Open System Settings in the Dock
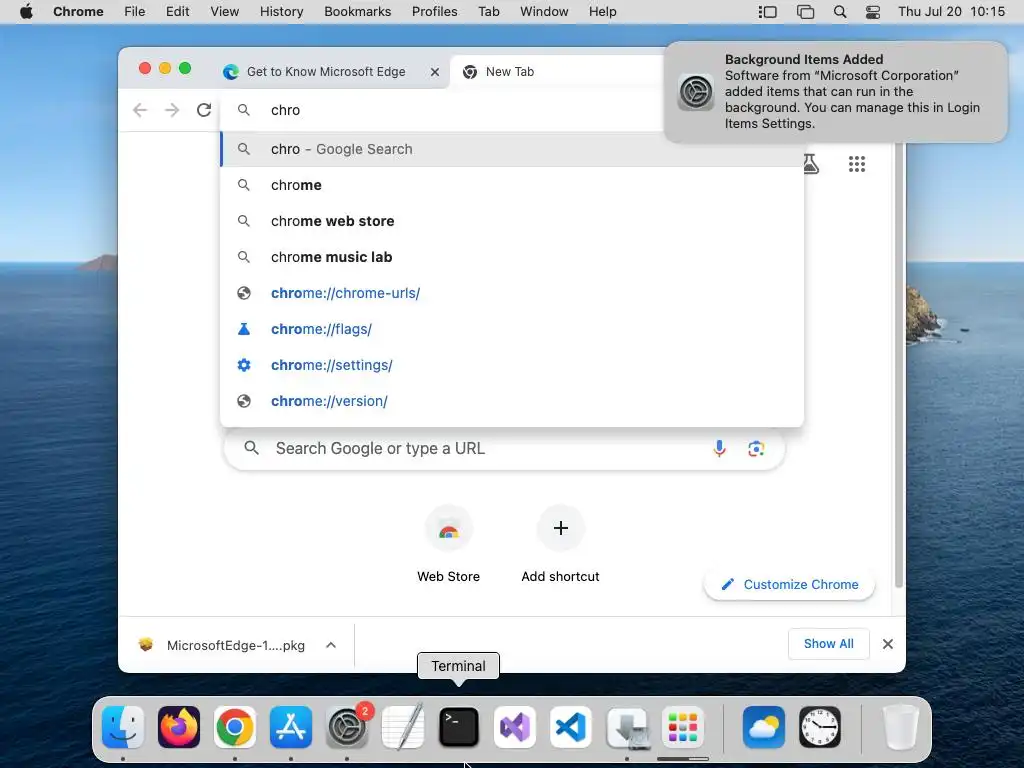This screenshot has width=1024, height=768. tap(347, 727)
